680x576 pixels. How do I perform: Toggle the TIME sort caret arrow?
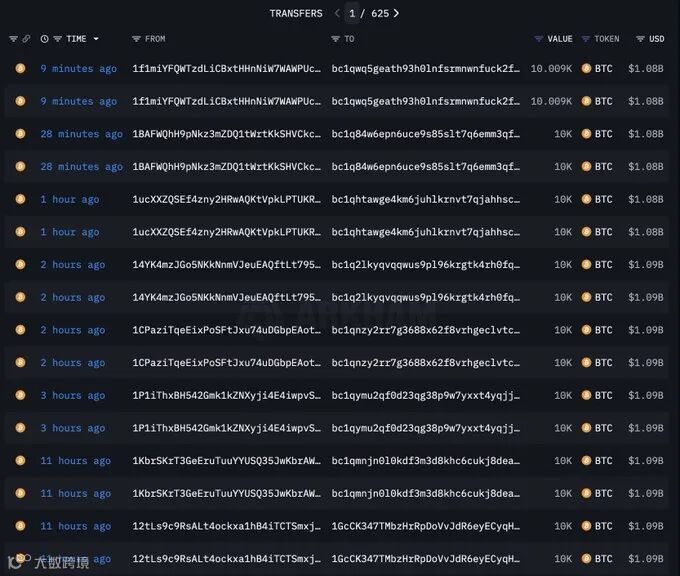pos(96,39)
